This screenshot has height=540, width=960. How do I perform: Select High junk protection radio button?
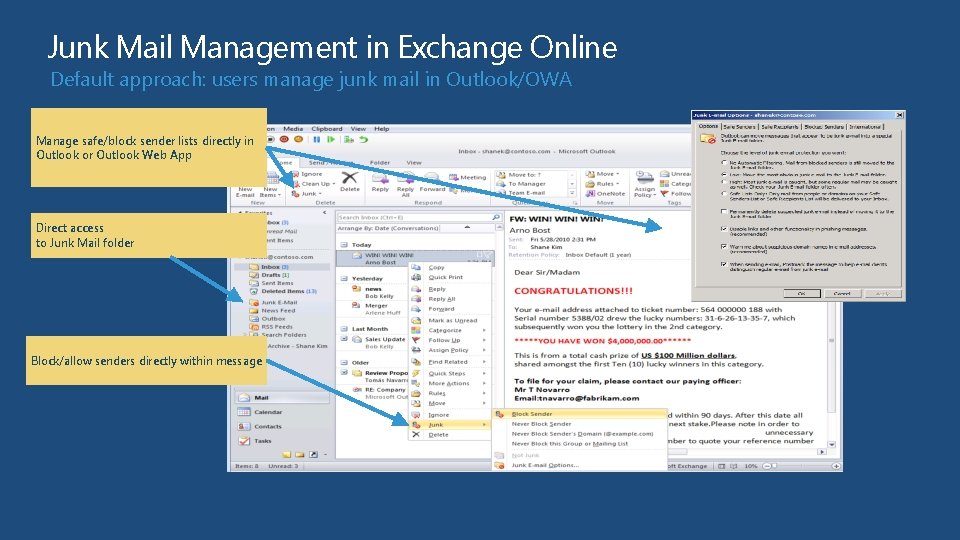(724, 182)
